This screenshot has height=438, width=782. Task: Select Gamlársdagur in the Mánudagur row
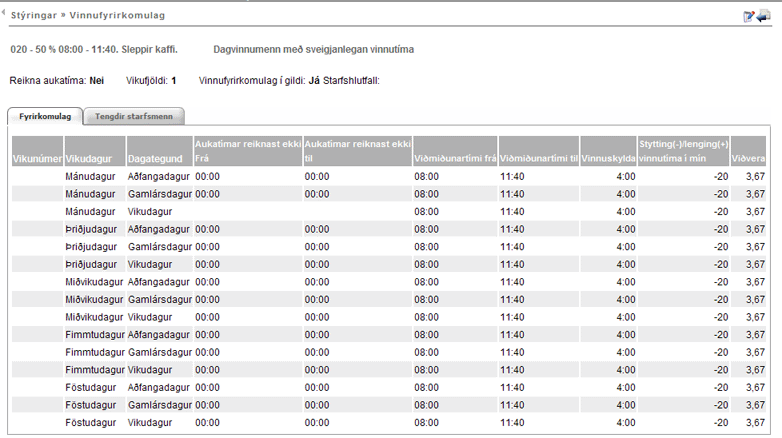160,194
